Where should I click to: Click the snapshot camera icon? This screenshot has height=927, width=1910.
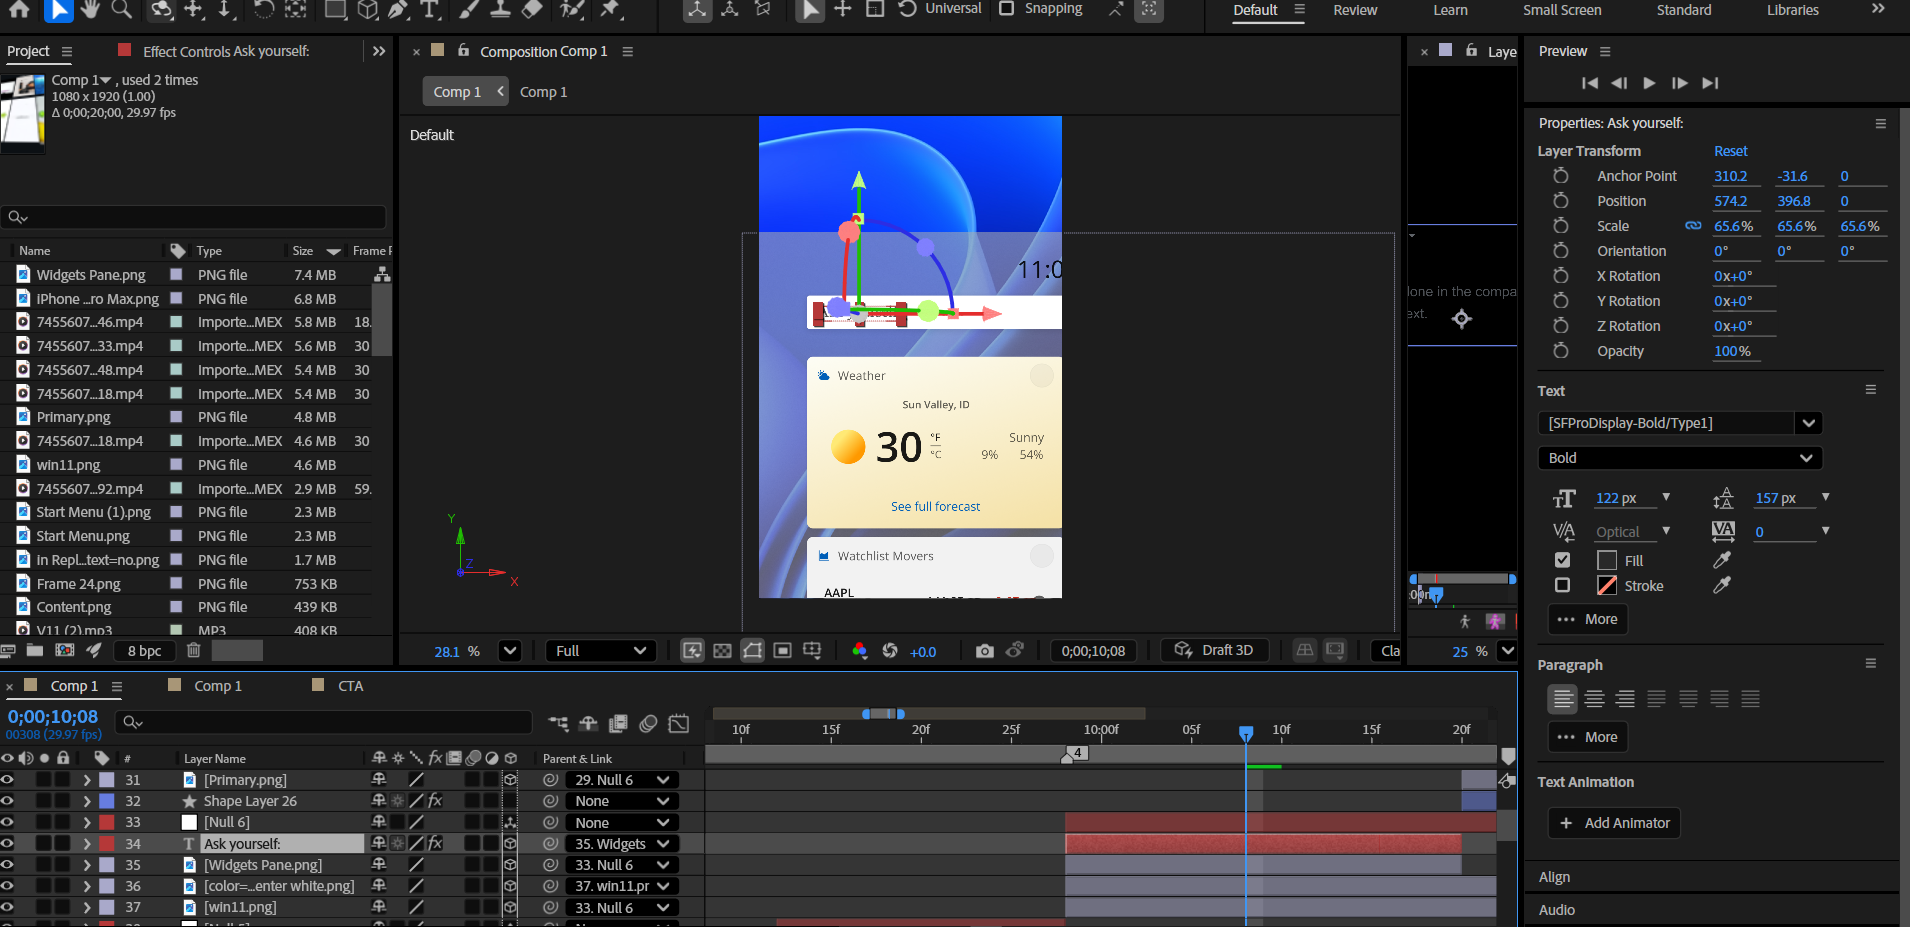point(984,651)
